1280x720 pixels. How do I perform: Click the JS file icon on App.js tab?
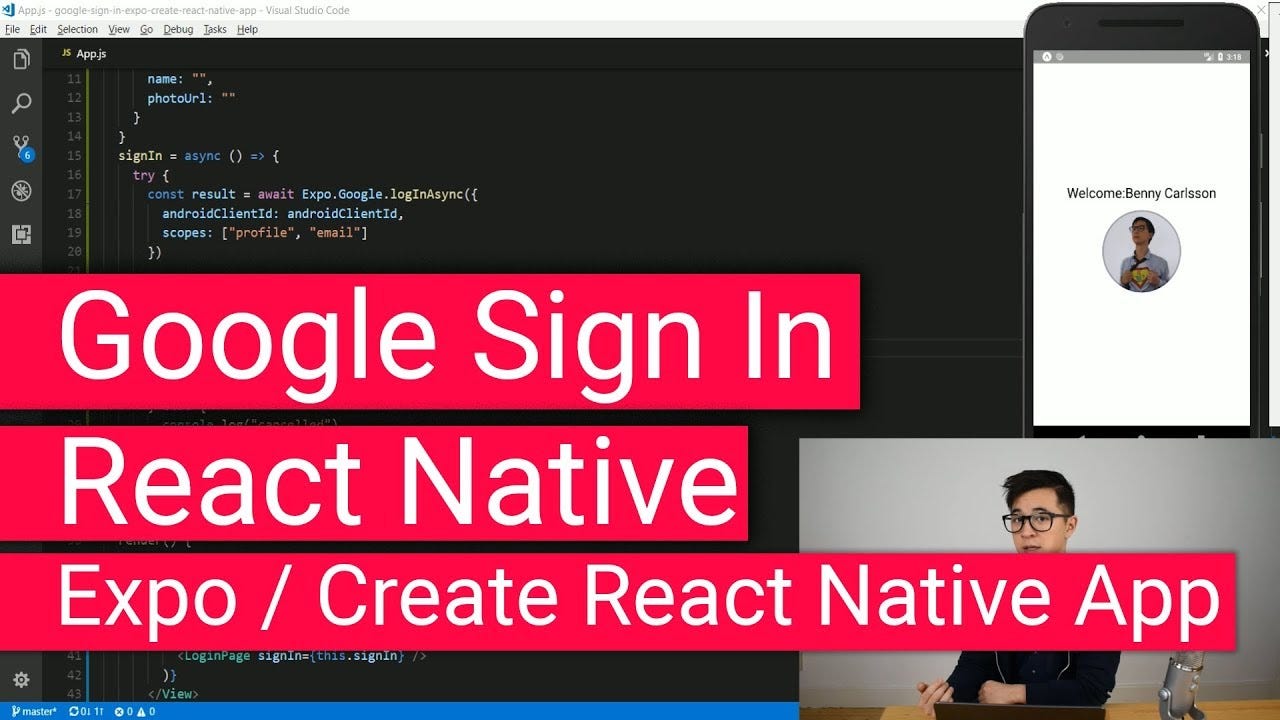pos(66,53)
